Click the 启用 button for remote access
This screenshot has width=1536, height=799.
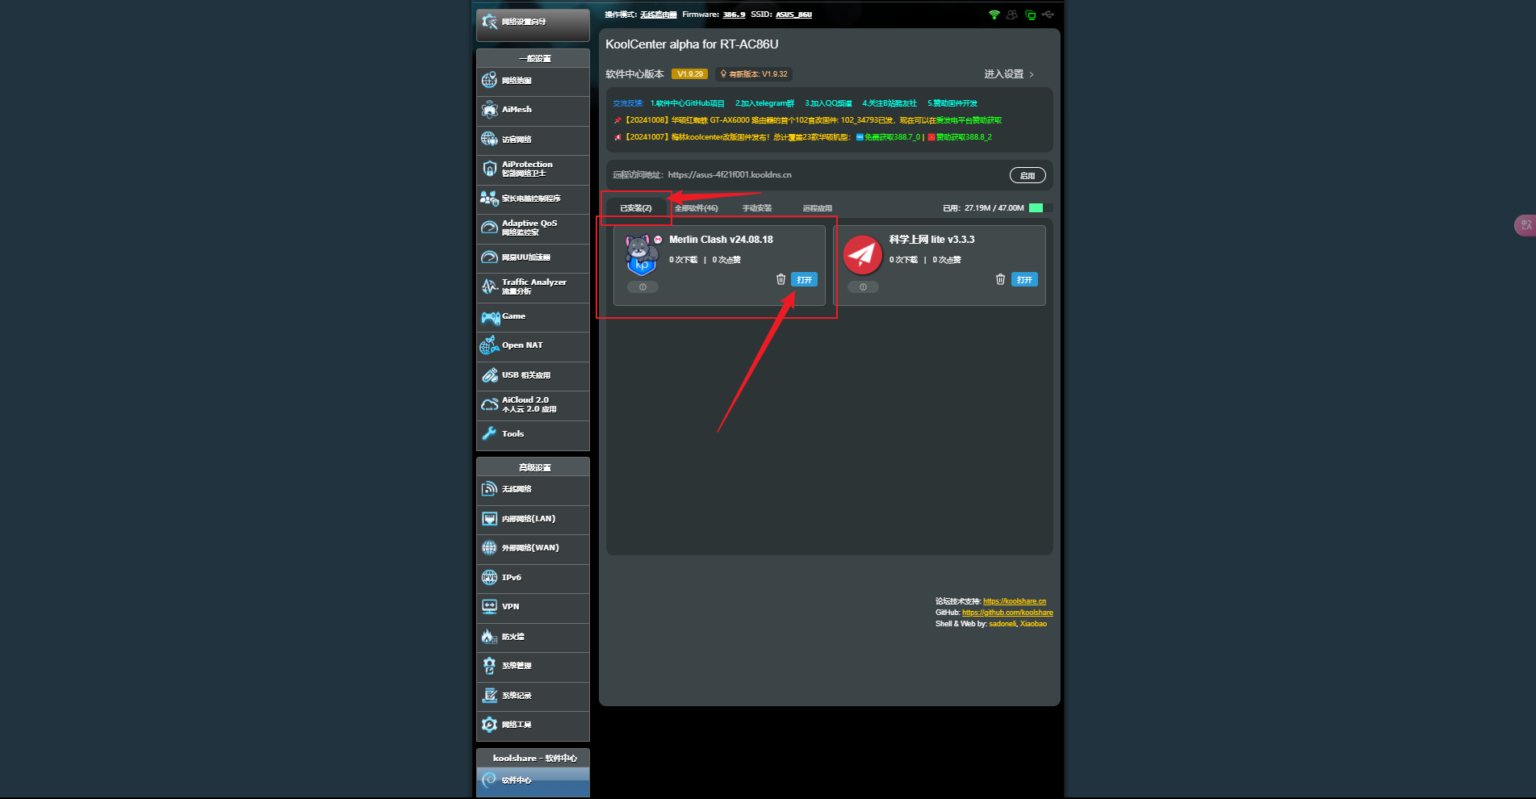point(1027,175)
